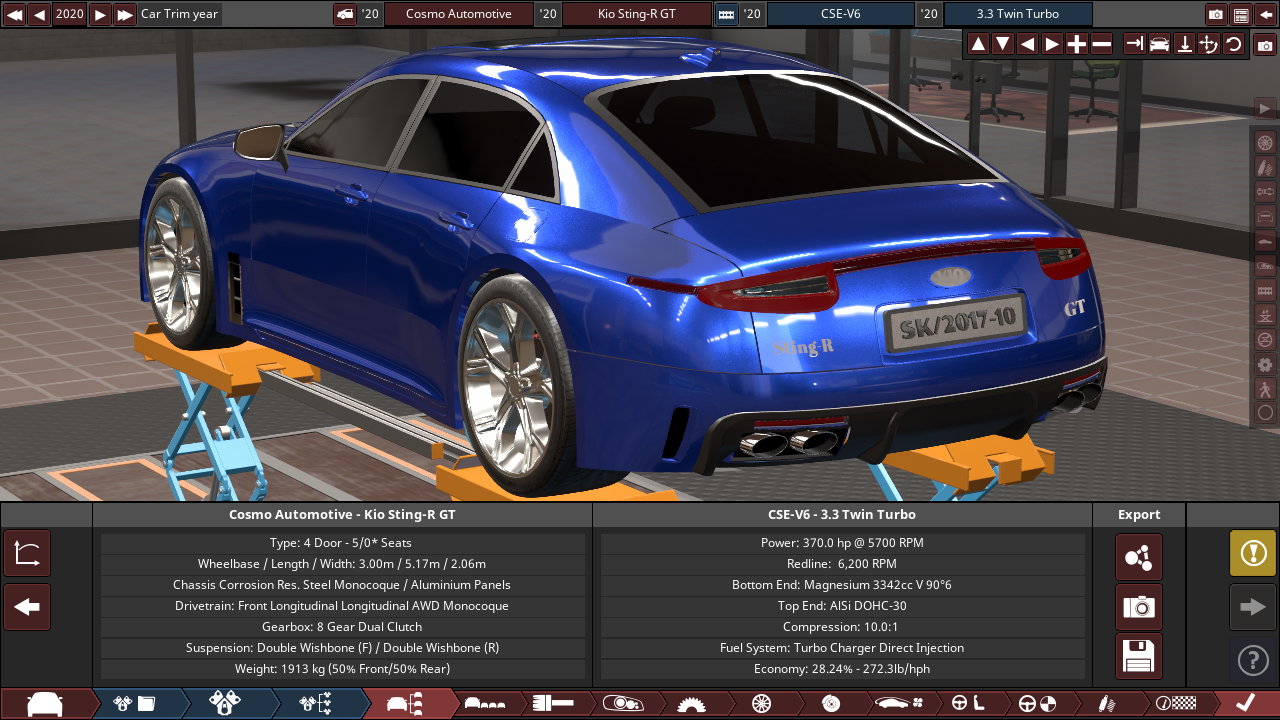
Task: Zoom out with the minus button
Action: click(1101, 44)
